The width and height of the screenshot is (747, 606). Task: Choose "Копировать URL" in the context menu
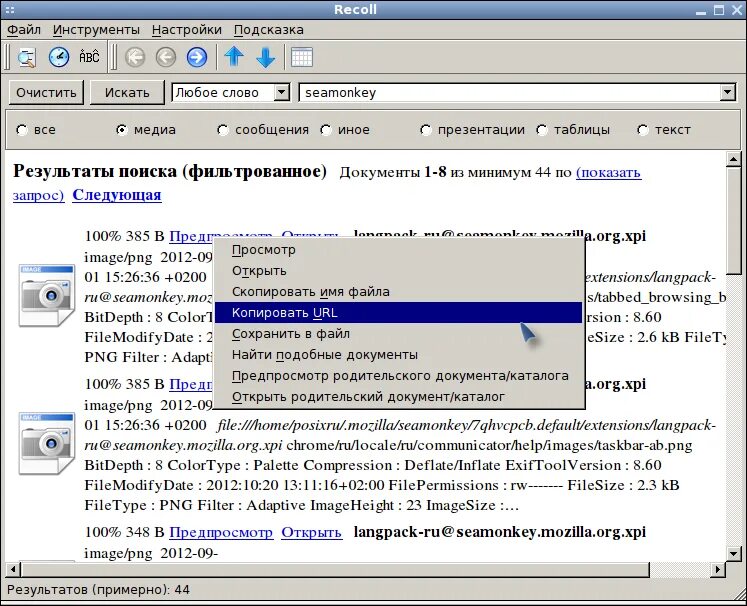pyautogui.click(x=398, y=313)
